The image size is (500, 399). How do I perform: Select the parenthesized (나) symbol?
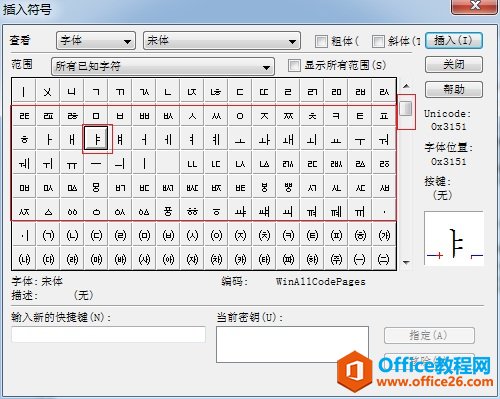pos(24,260)
